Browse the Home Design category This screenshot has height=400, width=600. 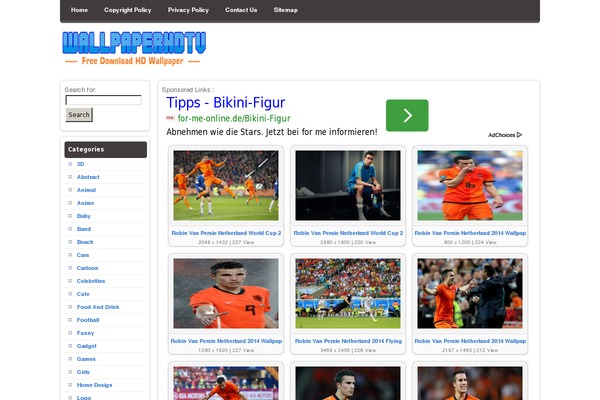coord(94,385)
